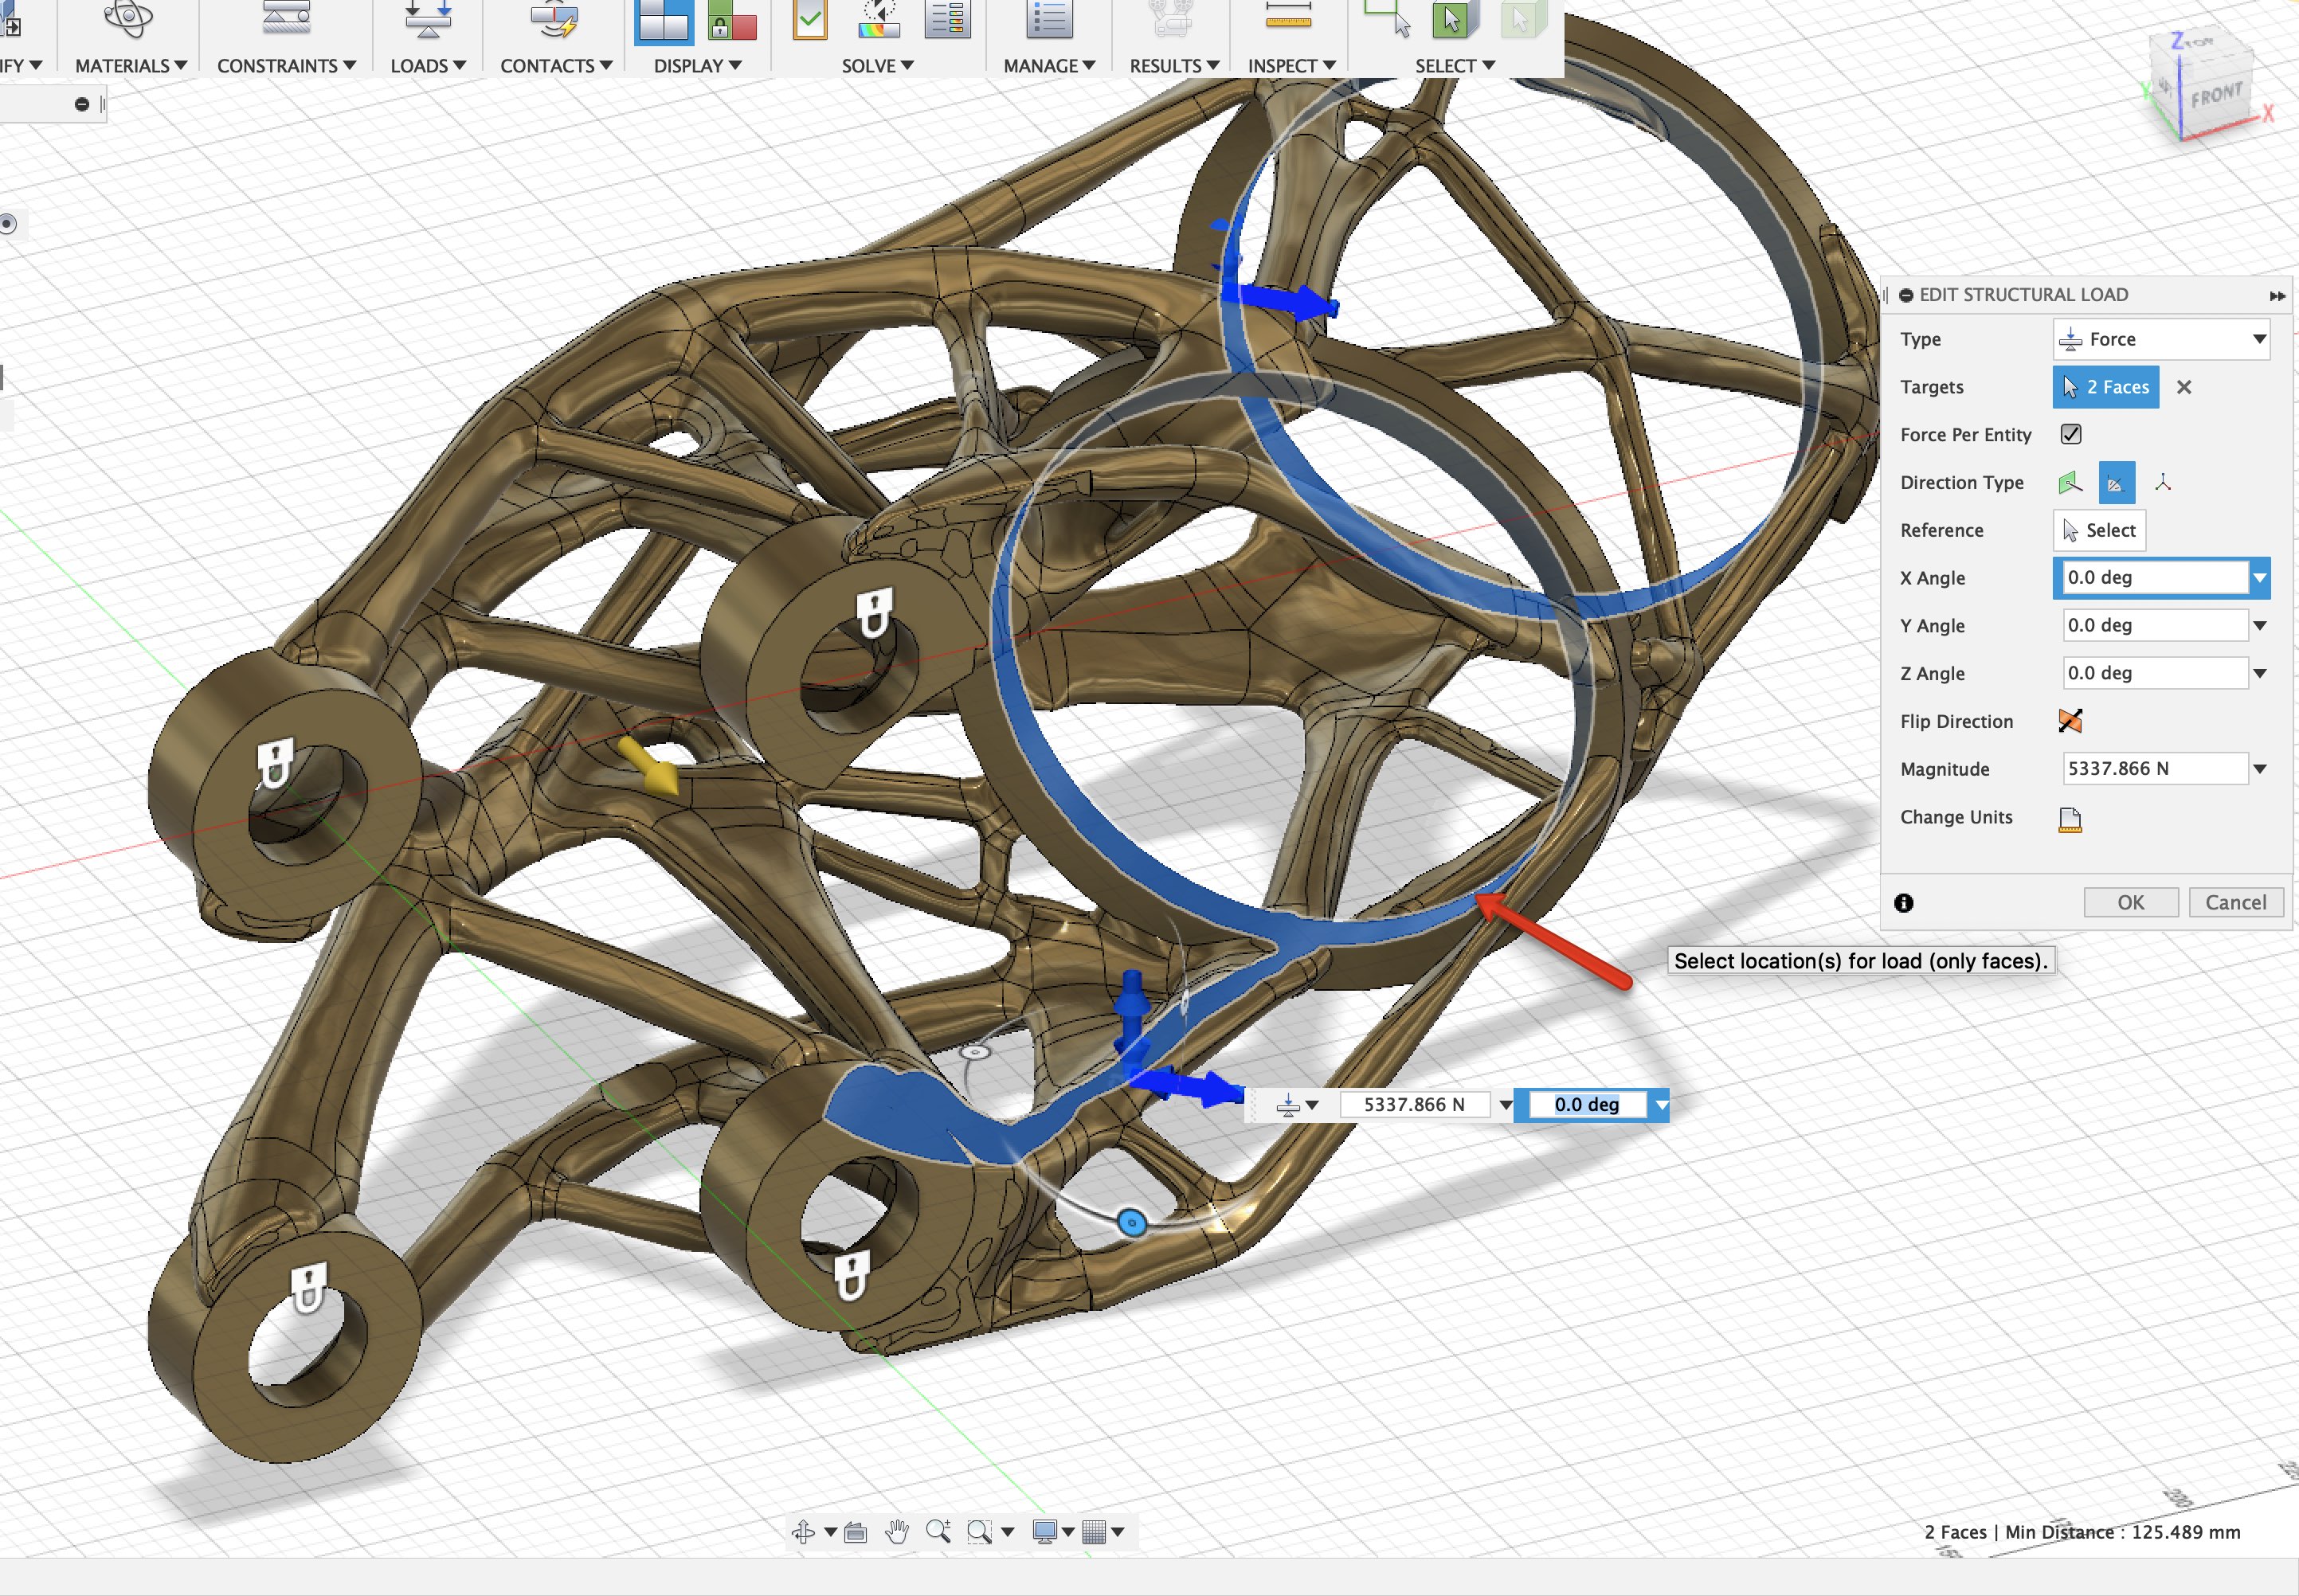Click the Grid and Snaps icon

pyautogui.click(x=1095, y=1531)
